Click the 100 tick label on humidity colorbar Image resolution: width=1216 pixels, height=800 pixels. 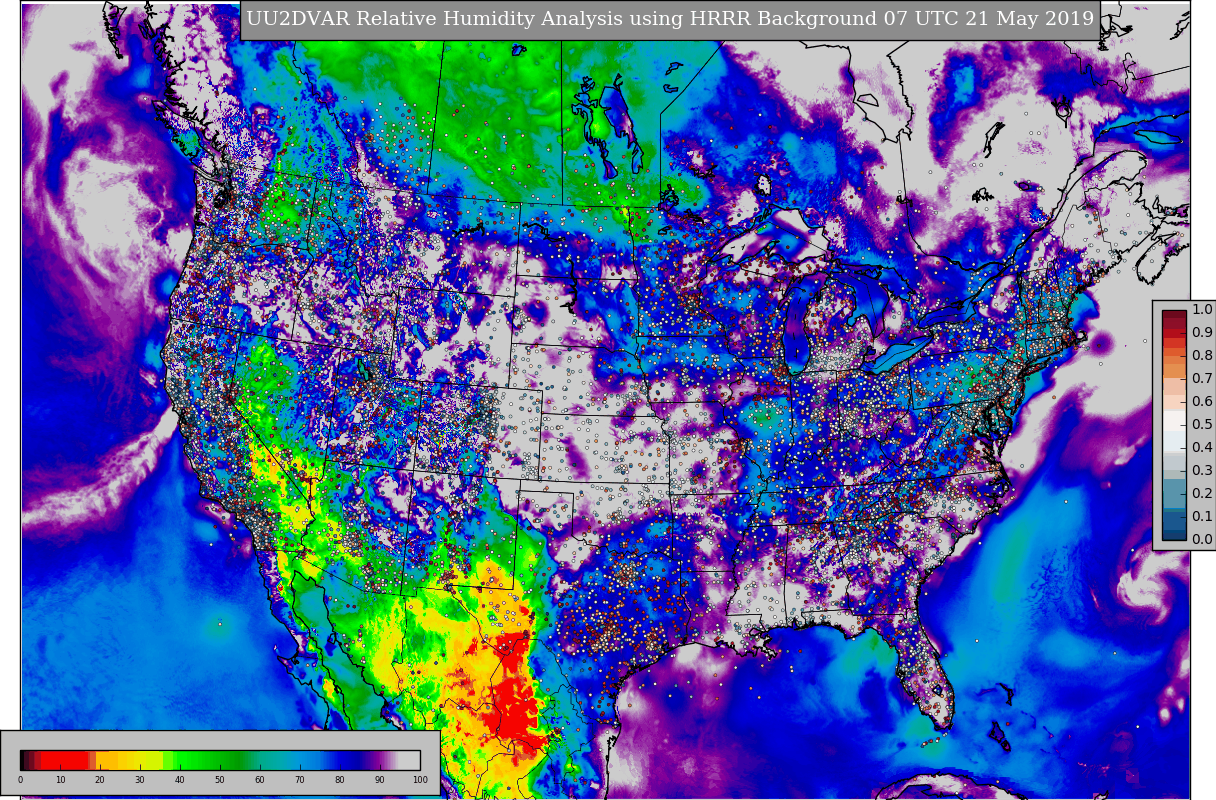(x=420, y=780)
